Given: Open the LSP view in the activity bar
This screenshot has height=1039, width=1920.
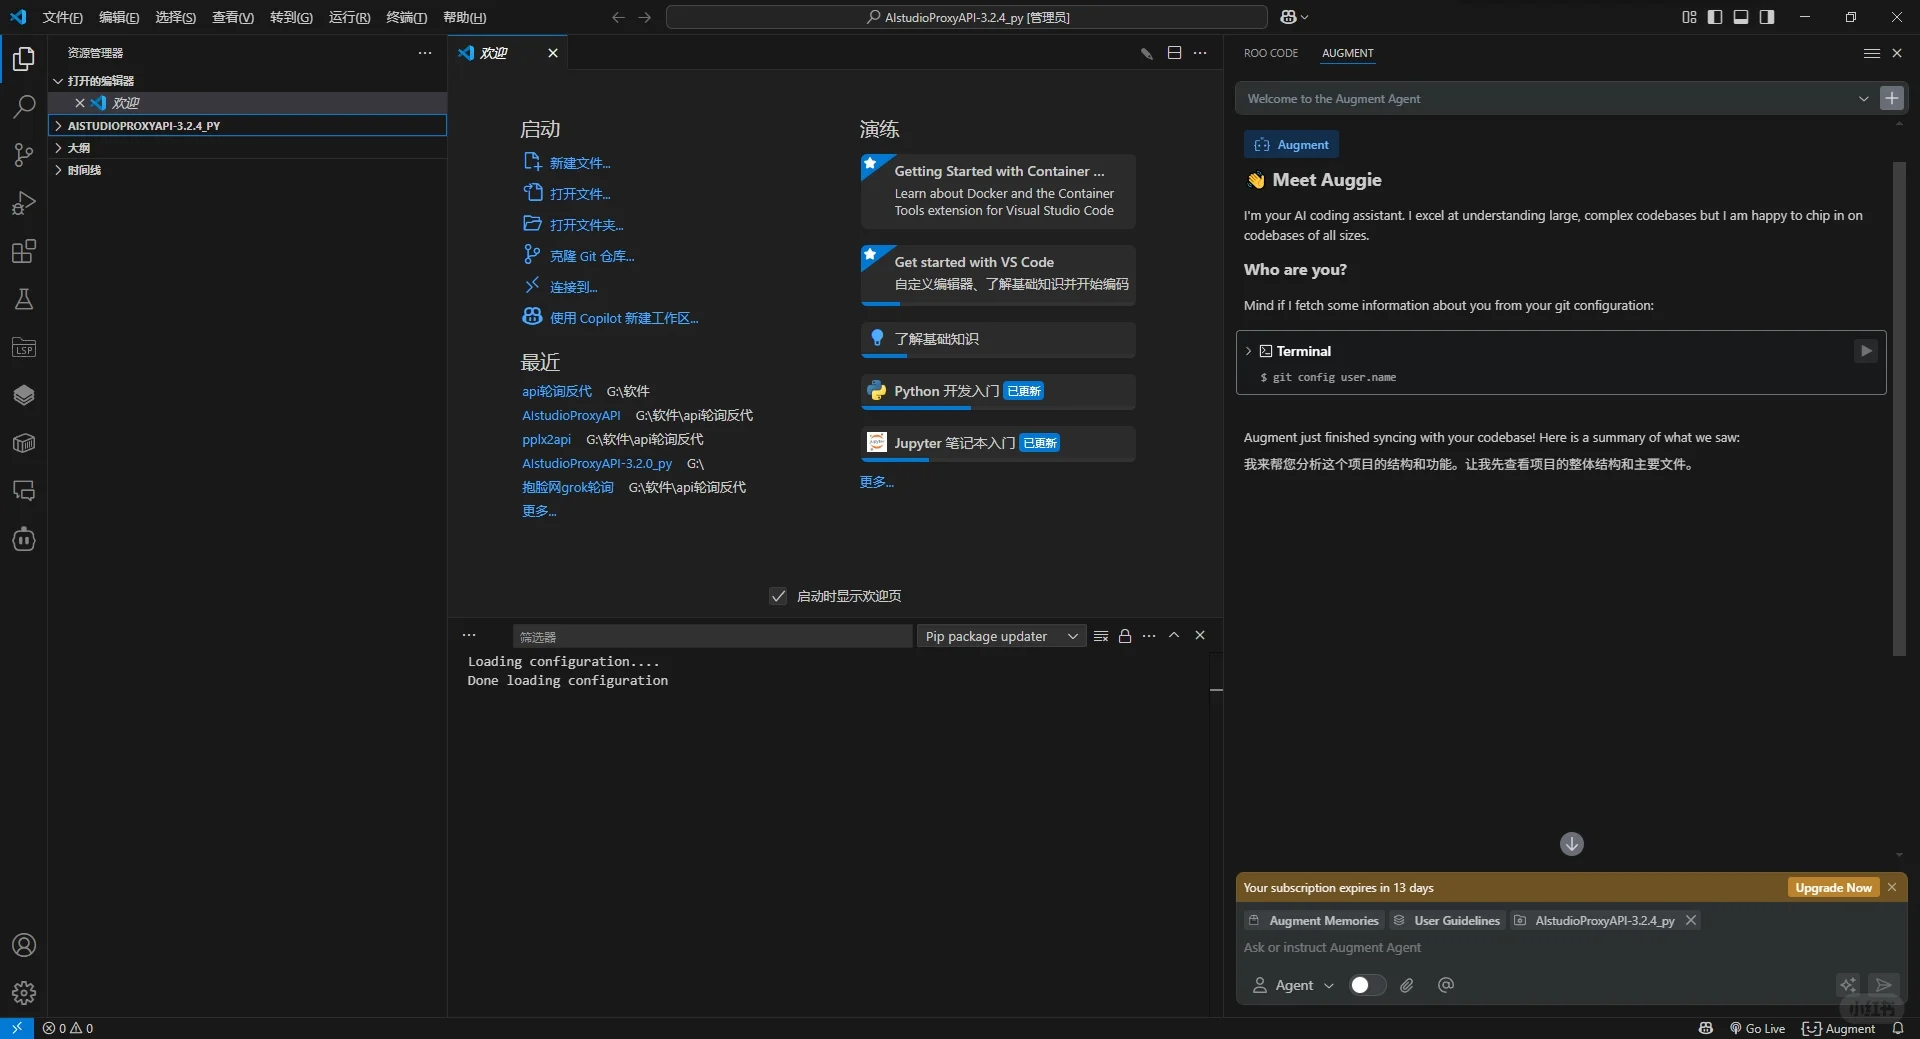Looking at the screenshot, I should pos(24,347).
